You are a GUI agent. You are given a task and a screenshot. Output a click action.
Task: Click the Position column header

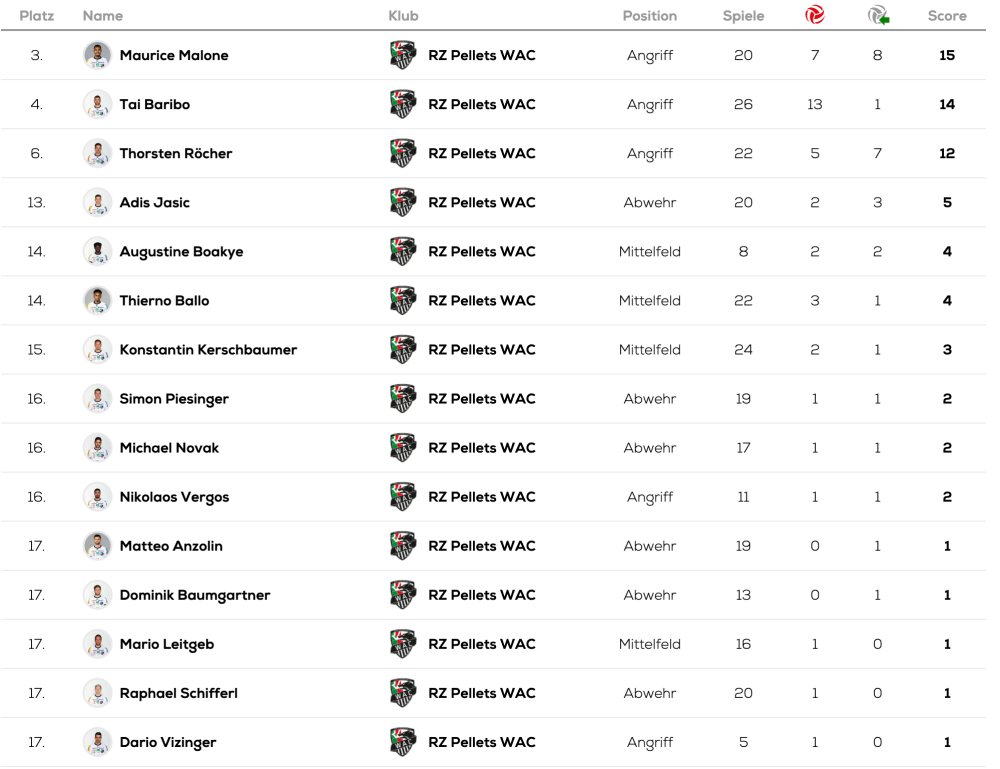[649, 16]
